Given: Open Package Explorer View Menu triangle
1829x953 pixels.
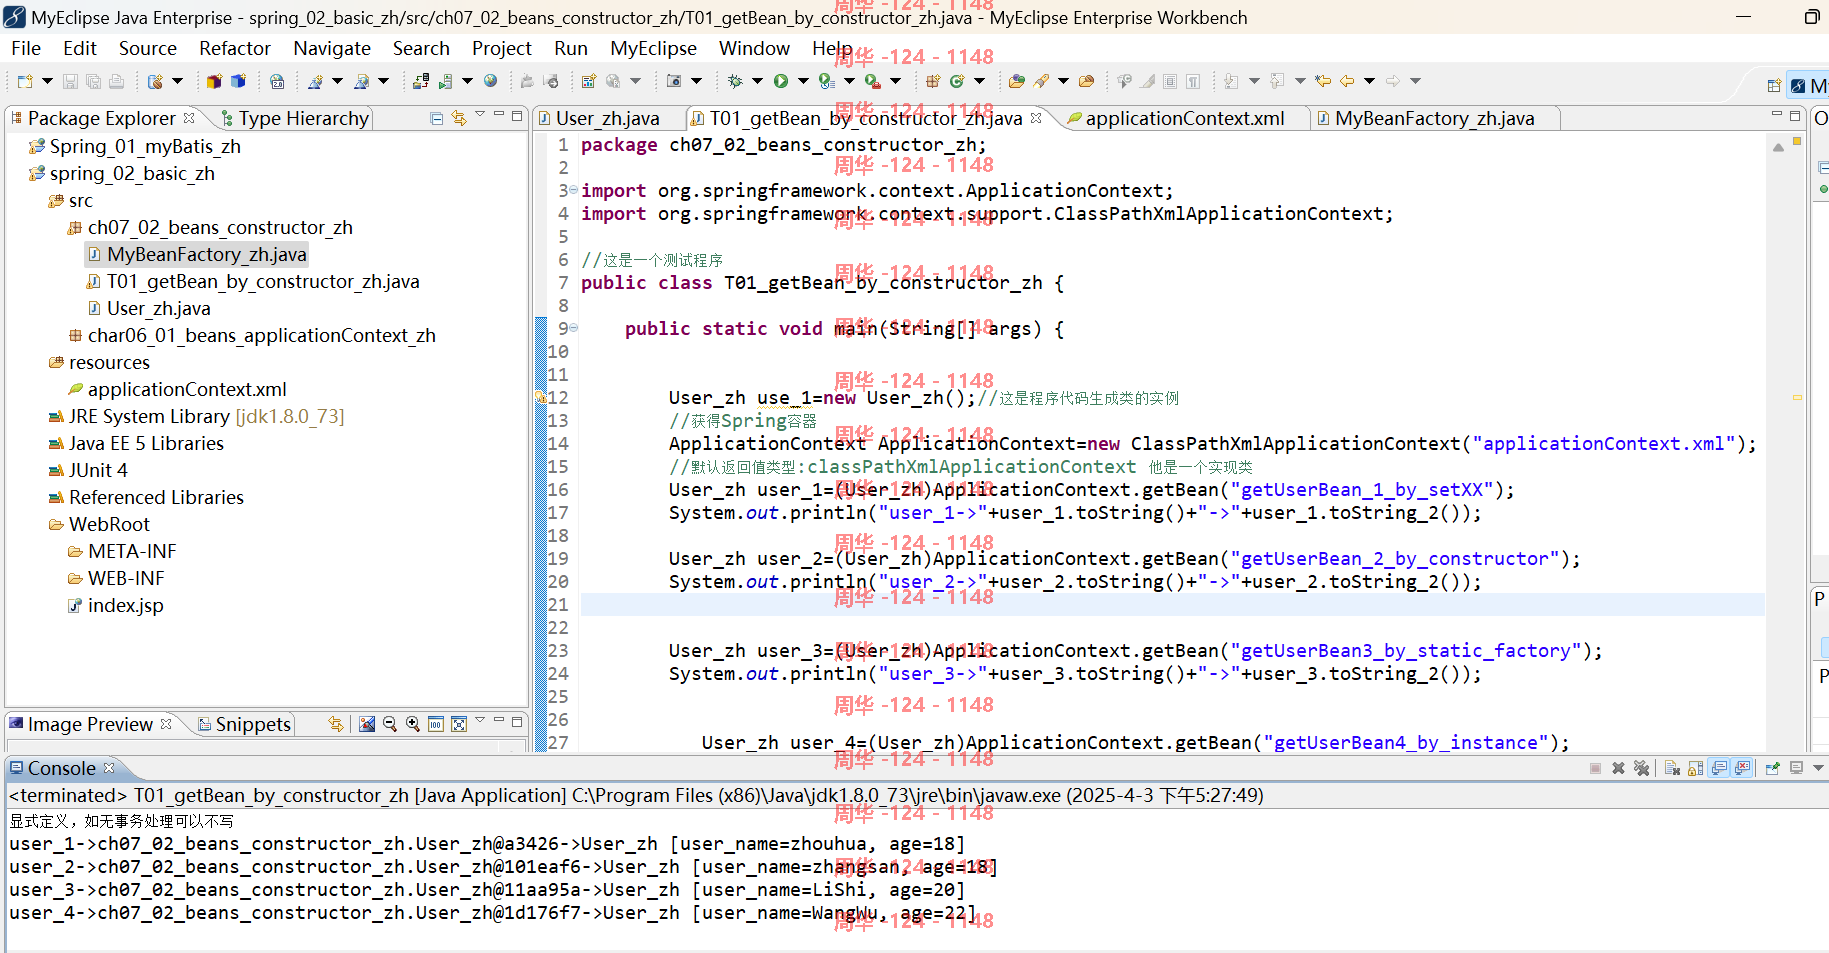Looking at the screenshot, I should (480, 115).
